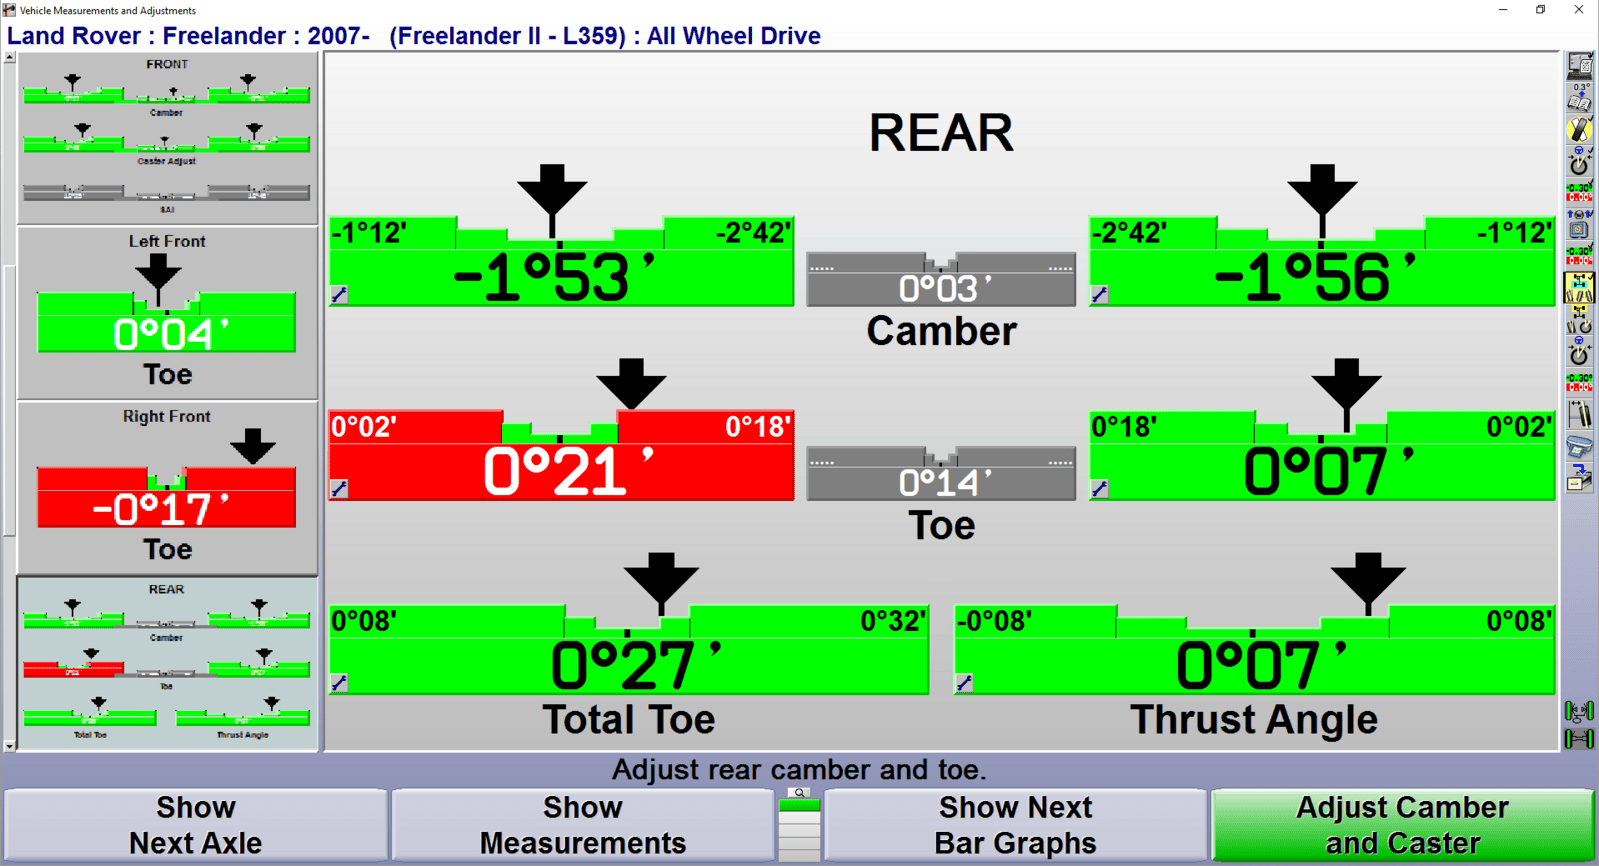Click up arrow of left panel scrollbar
The width and height of the screenshot is (1599, 866).
(x=9, y=58)
